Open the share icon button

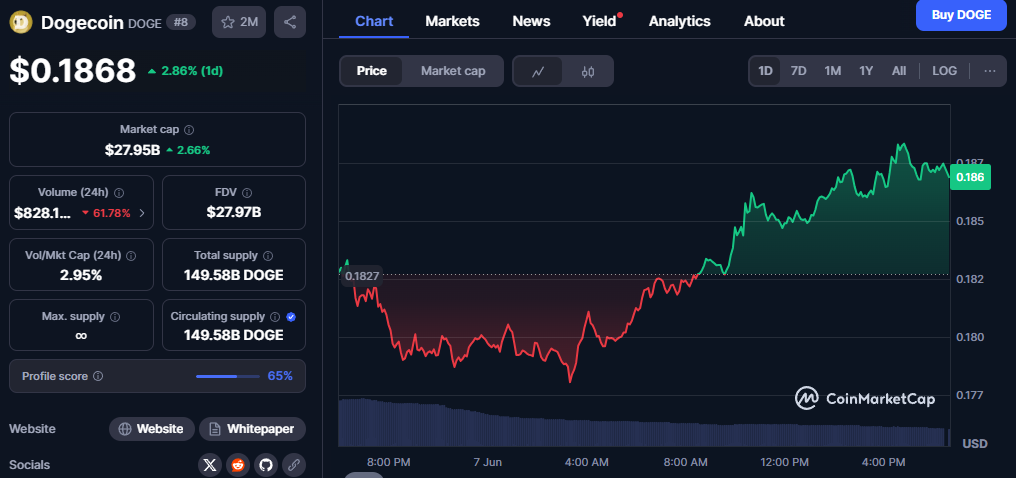(290, 22)
